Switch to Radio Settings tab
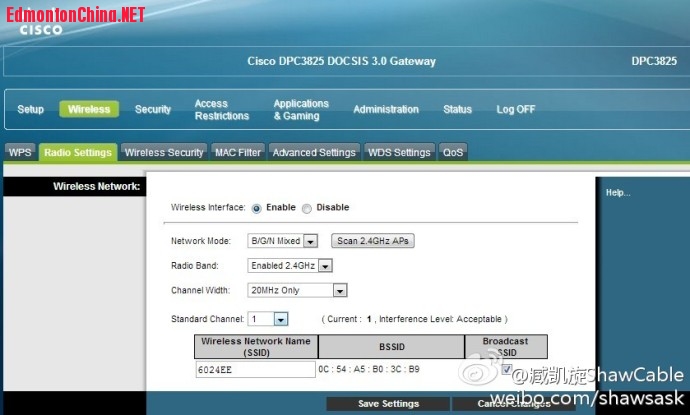Viewport: 690px width, 415px height. coord(78,152)
